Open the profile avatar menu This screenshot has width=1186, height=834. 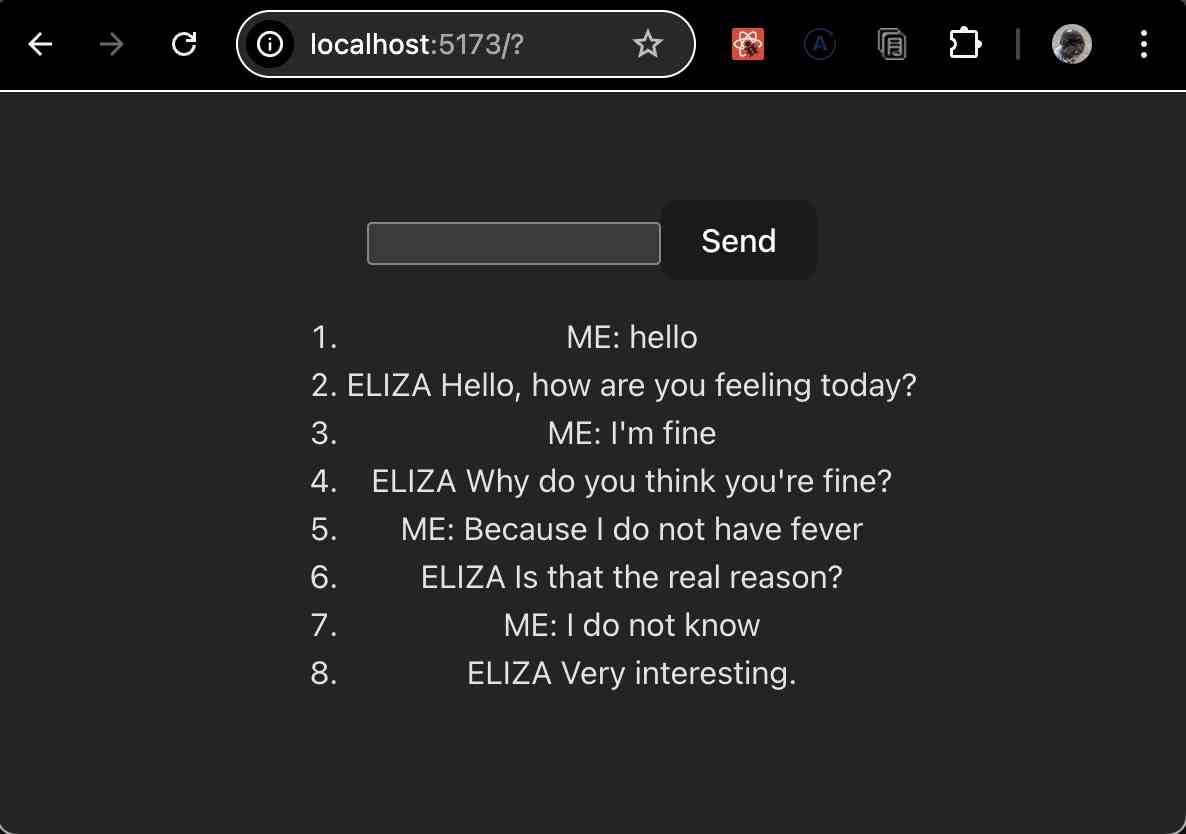click(1072, 44)
